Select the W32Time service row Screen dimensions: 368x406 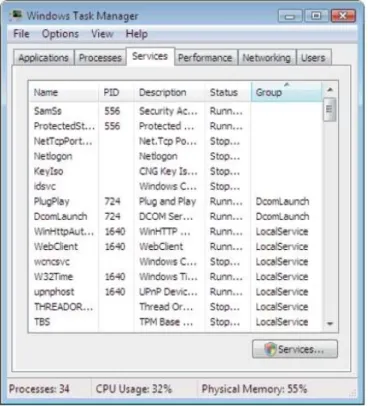(176, 276)
